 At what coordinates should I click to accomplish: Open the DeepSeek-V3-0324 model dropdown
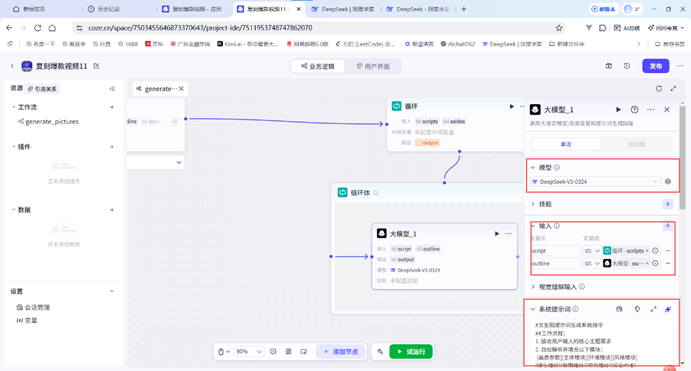(x=595, y=182)
